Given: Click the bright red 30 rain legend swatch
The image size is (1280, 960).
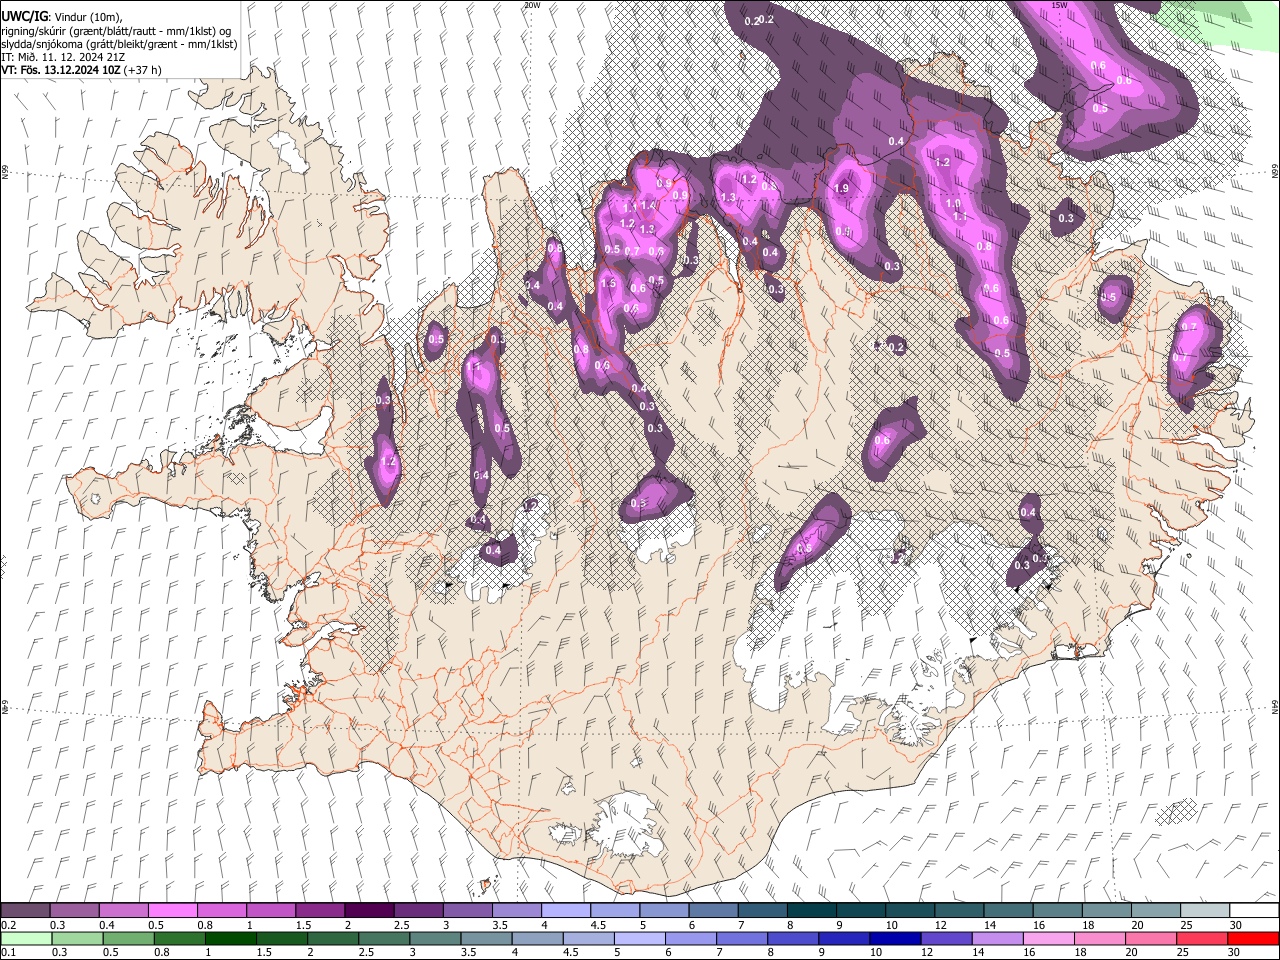Looking at the screenshot, I should (1254, 939).
